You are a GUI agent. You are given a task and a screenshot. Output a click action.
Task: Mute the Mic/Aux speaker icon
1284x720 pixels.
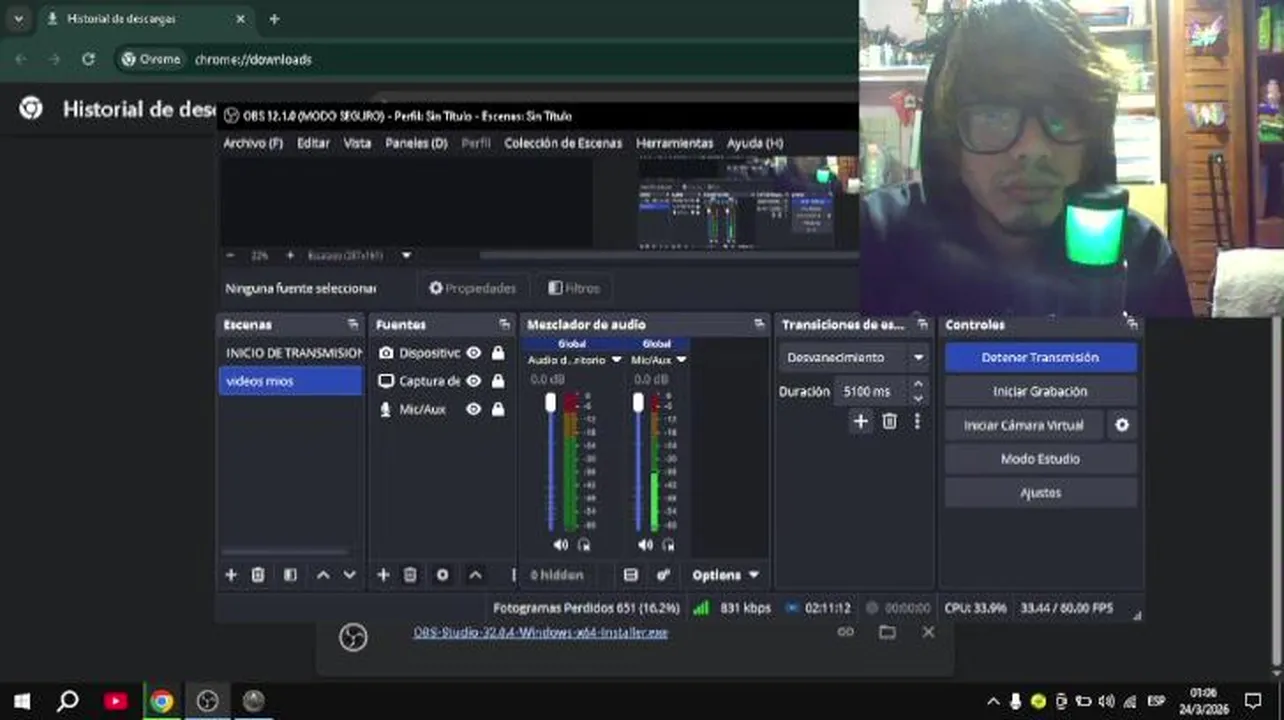(x=645, y=545)
